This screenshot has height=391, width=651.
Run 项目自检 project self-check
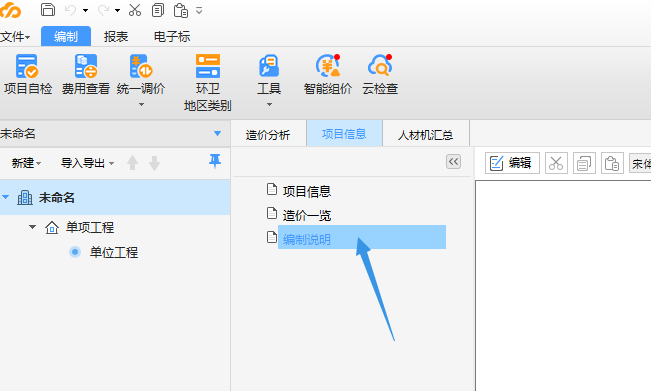tap(28, 75)
